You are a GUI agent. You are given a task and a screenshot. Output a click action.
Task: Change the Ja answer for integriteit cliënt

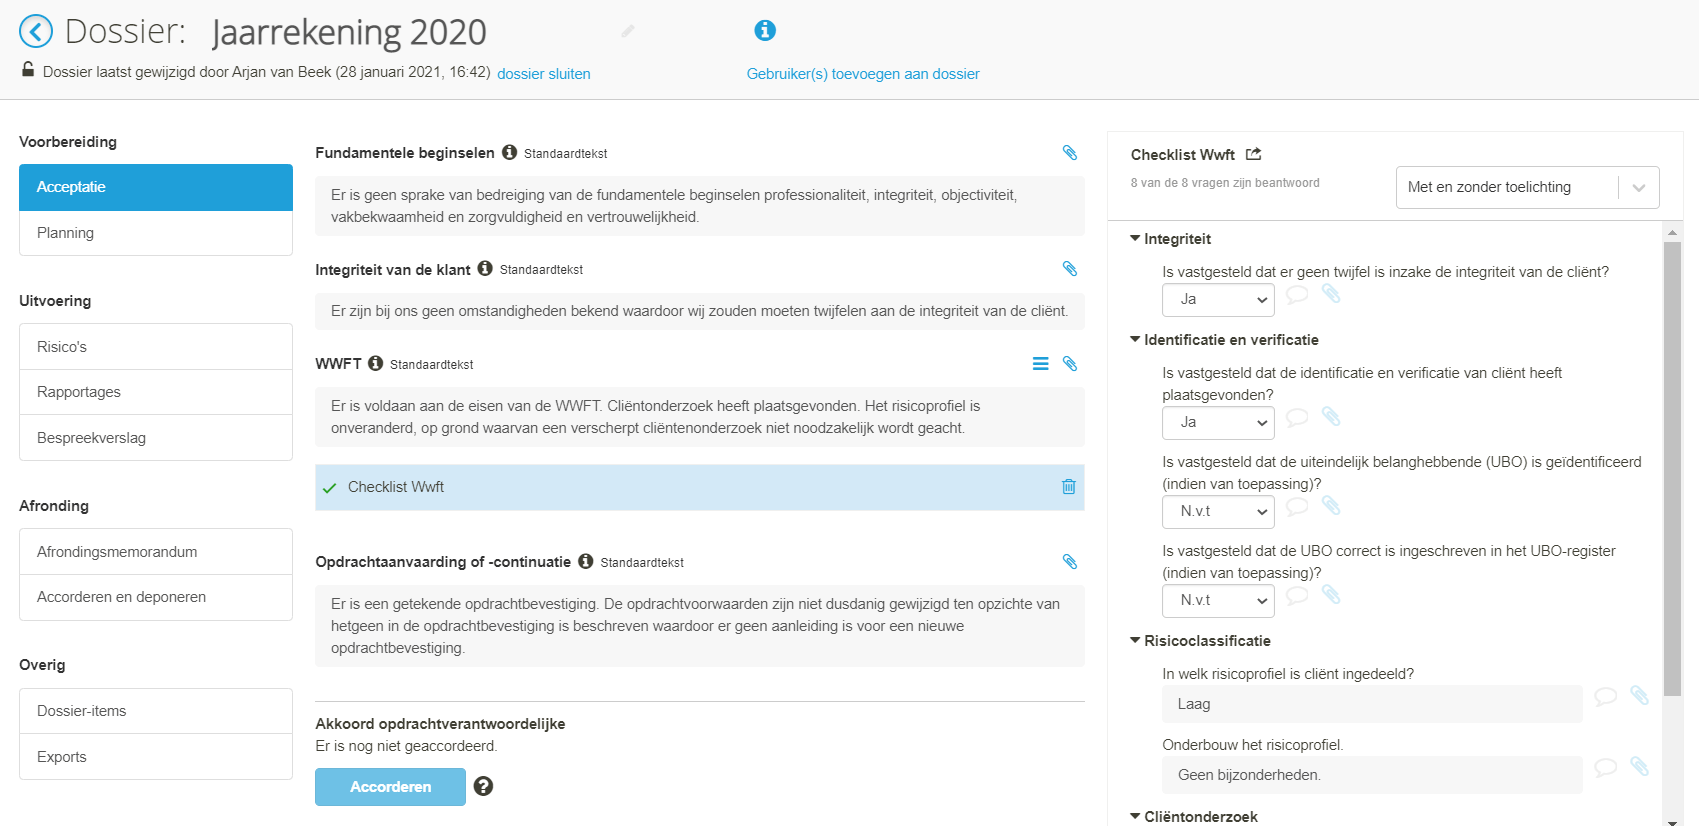(1218, 300)
